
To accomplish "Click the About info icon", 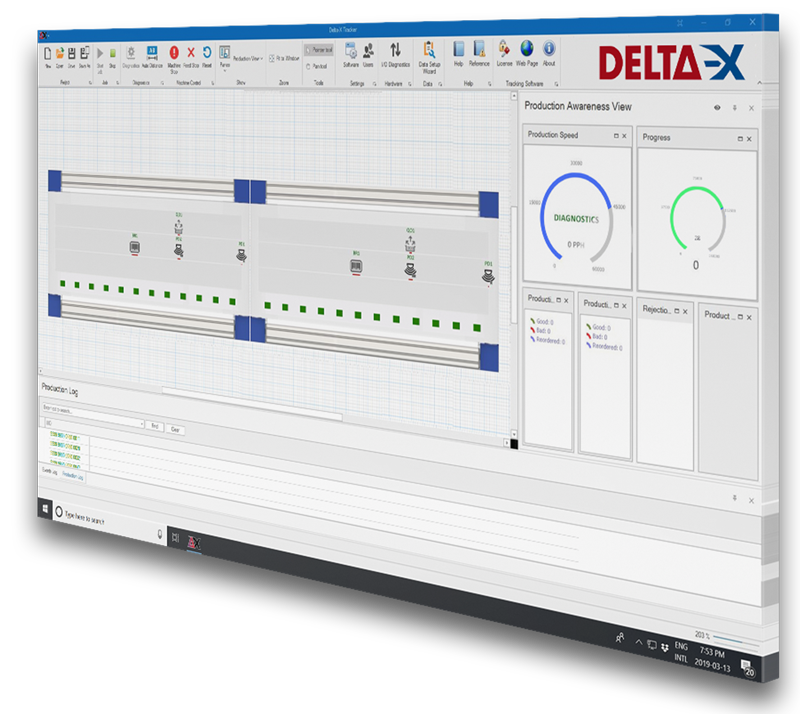I will point(549,48).
